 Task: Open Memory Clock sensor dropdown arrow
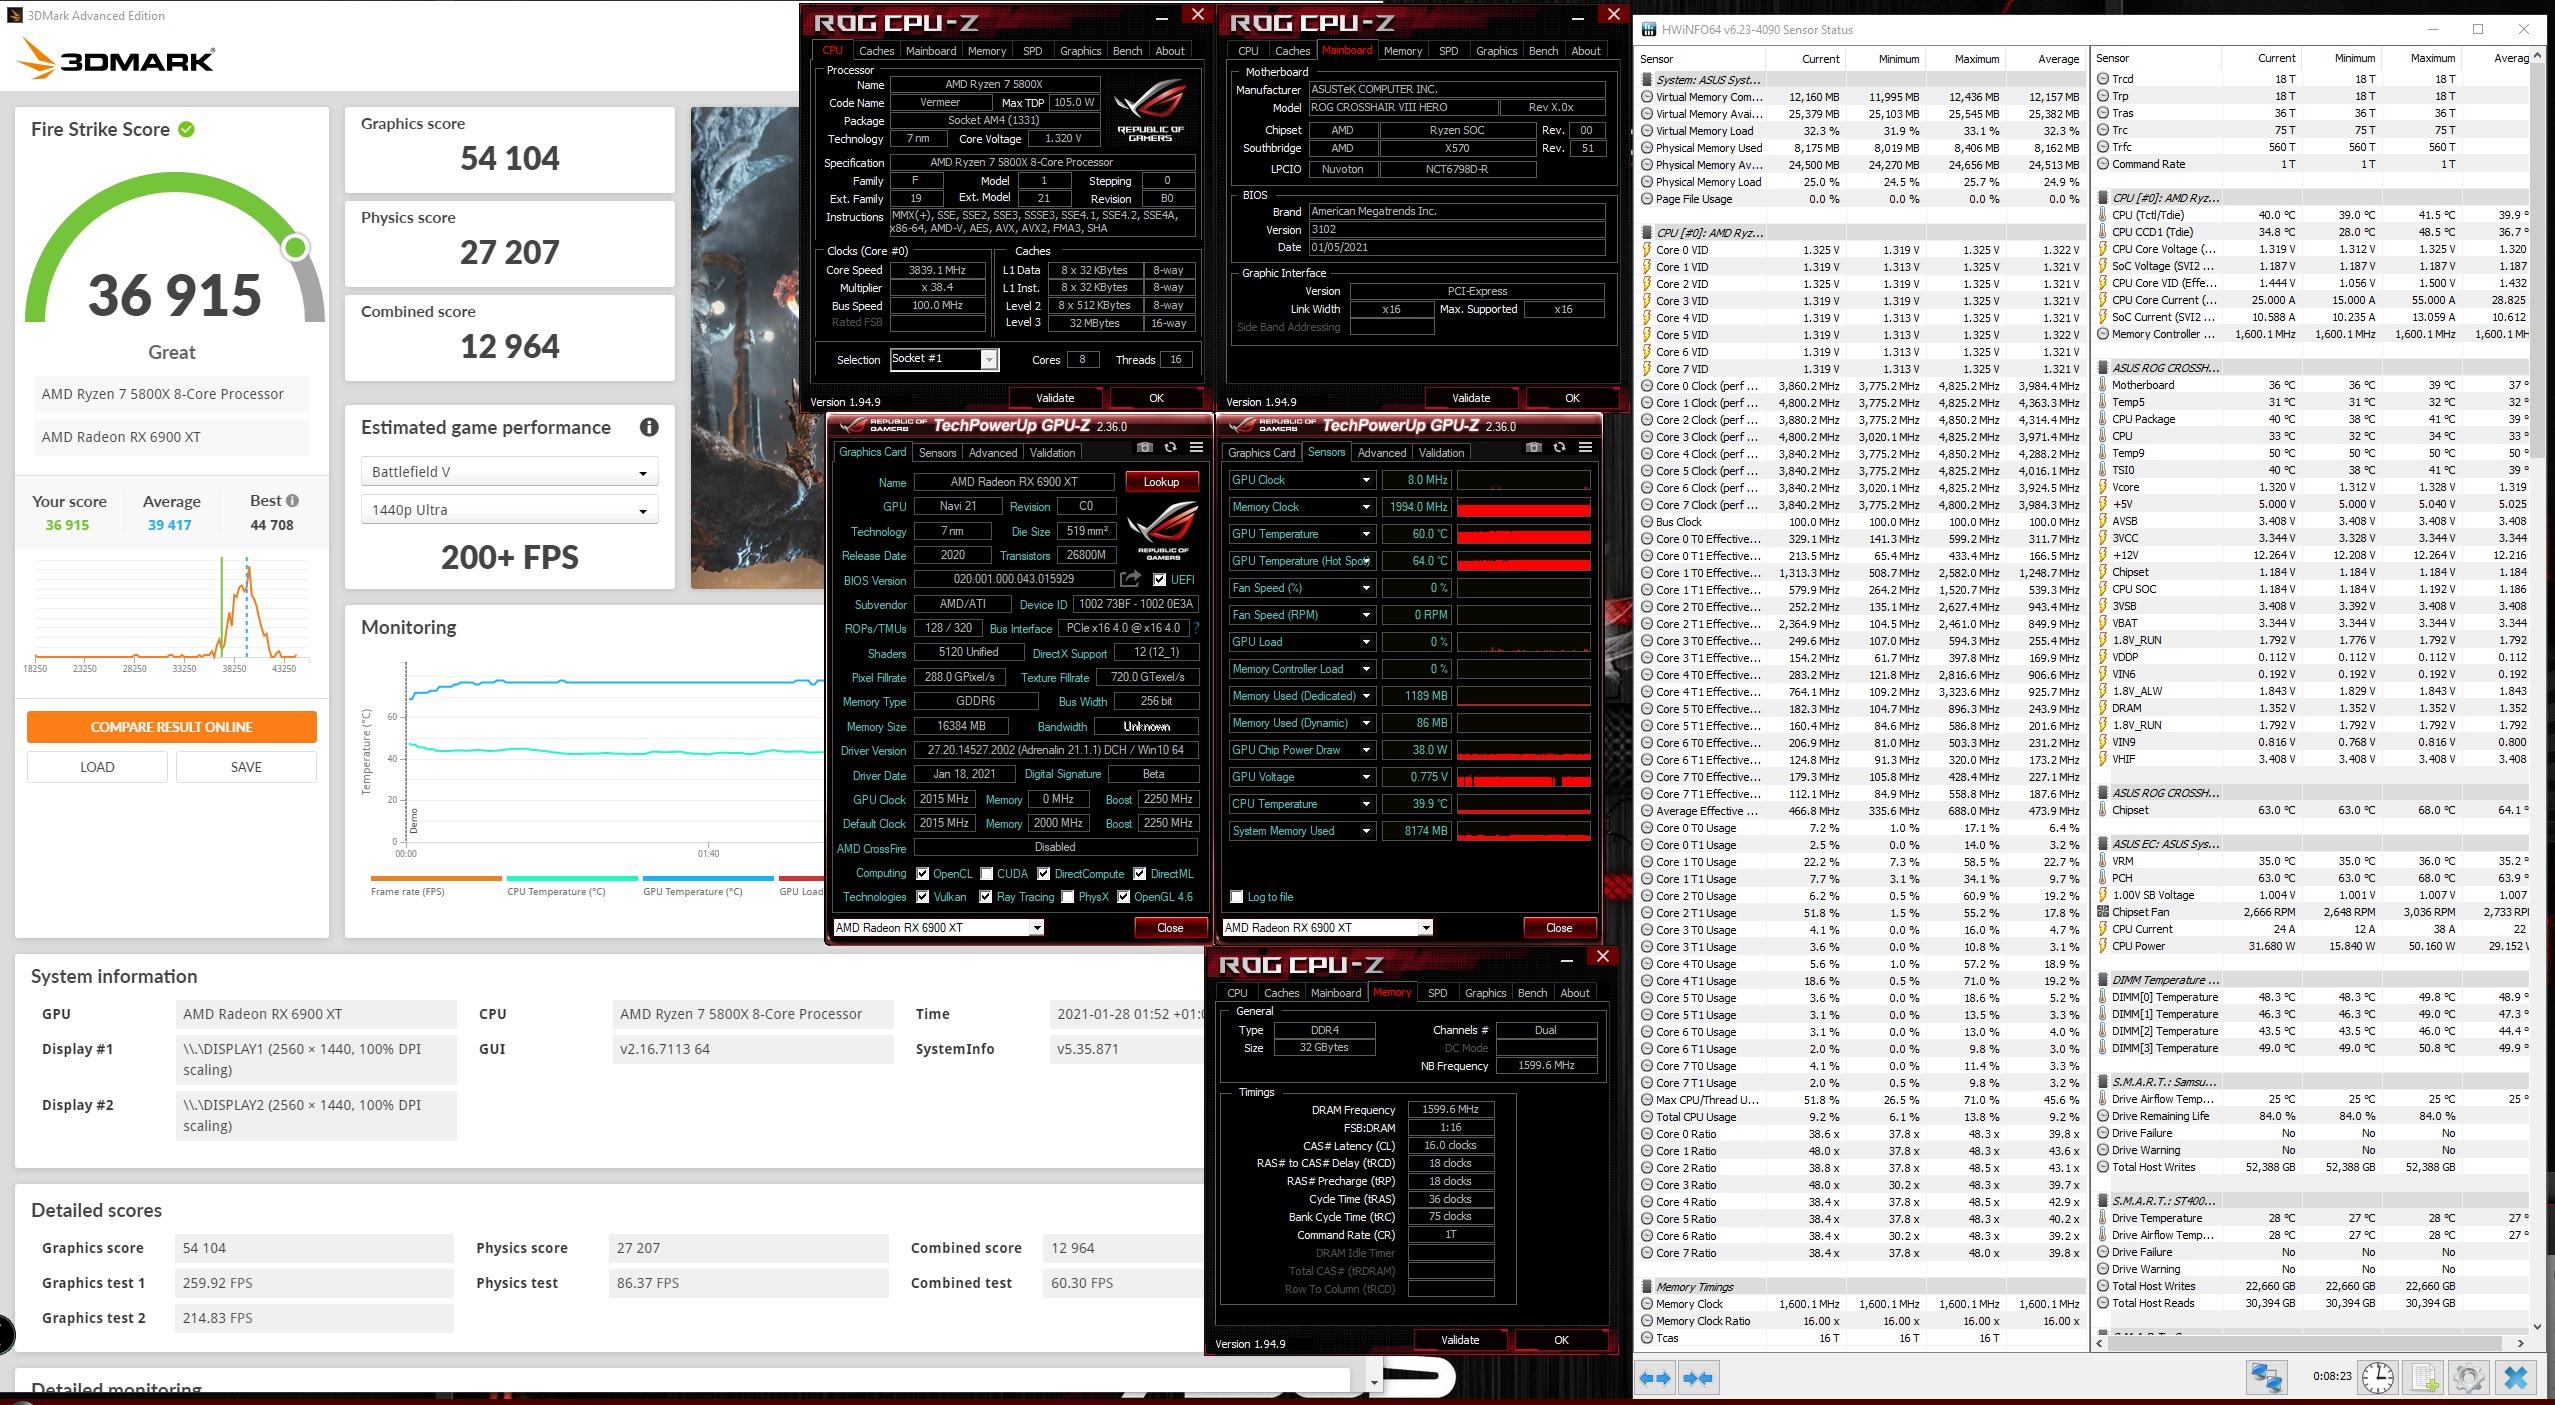[1366, 507]
